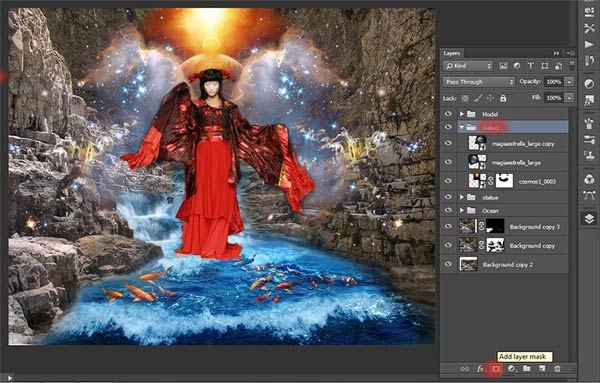Click the create new layer icon
The height and width of the screenshot is (383, 600).
pos(542,368)
